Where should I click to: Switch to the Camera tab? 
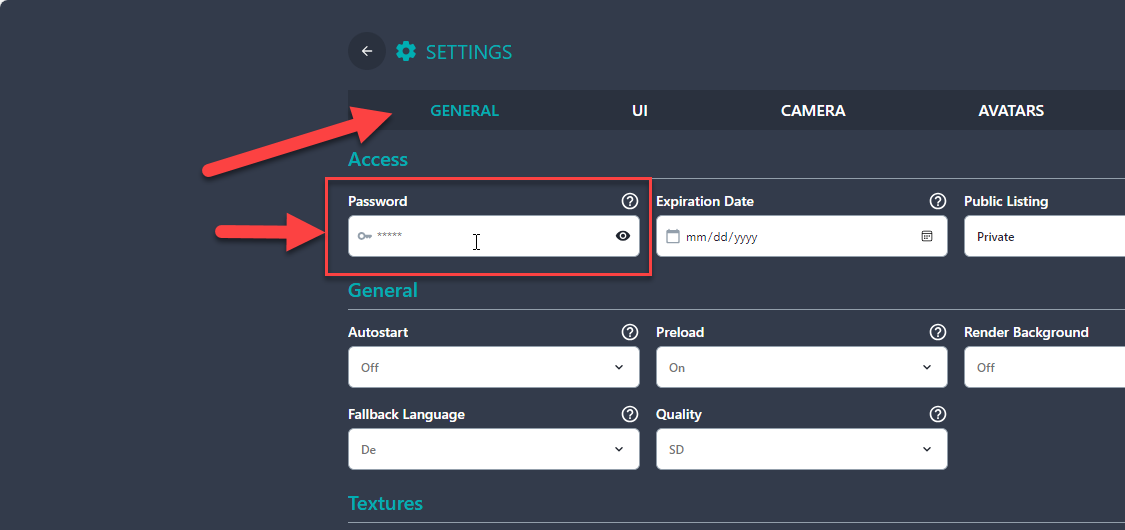813,110
